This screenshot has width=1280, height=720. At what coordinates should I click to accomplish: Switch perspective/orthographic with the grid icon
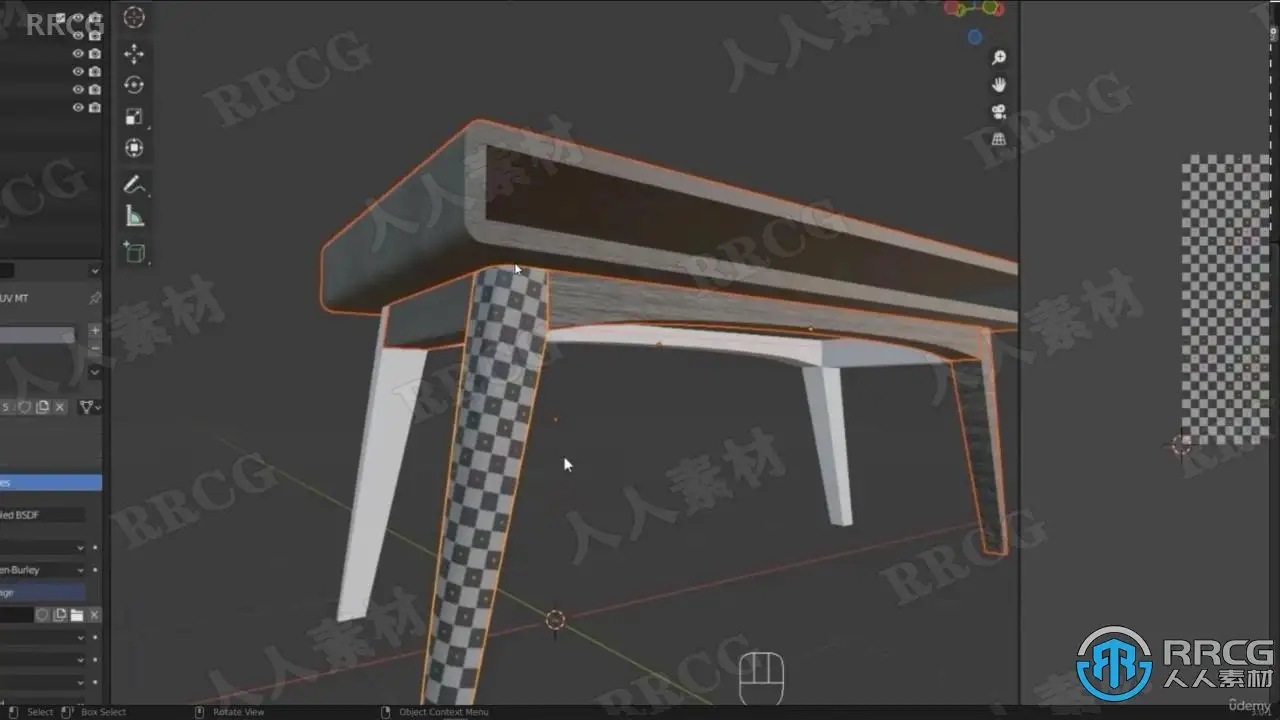(998, 139)
